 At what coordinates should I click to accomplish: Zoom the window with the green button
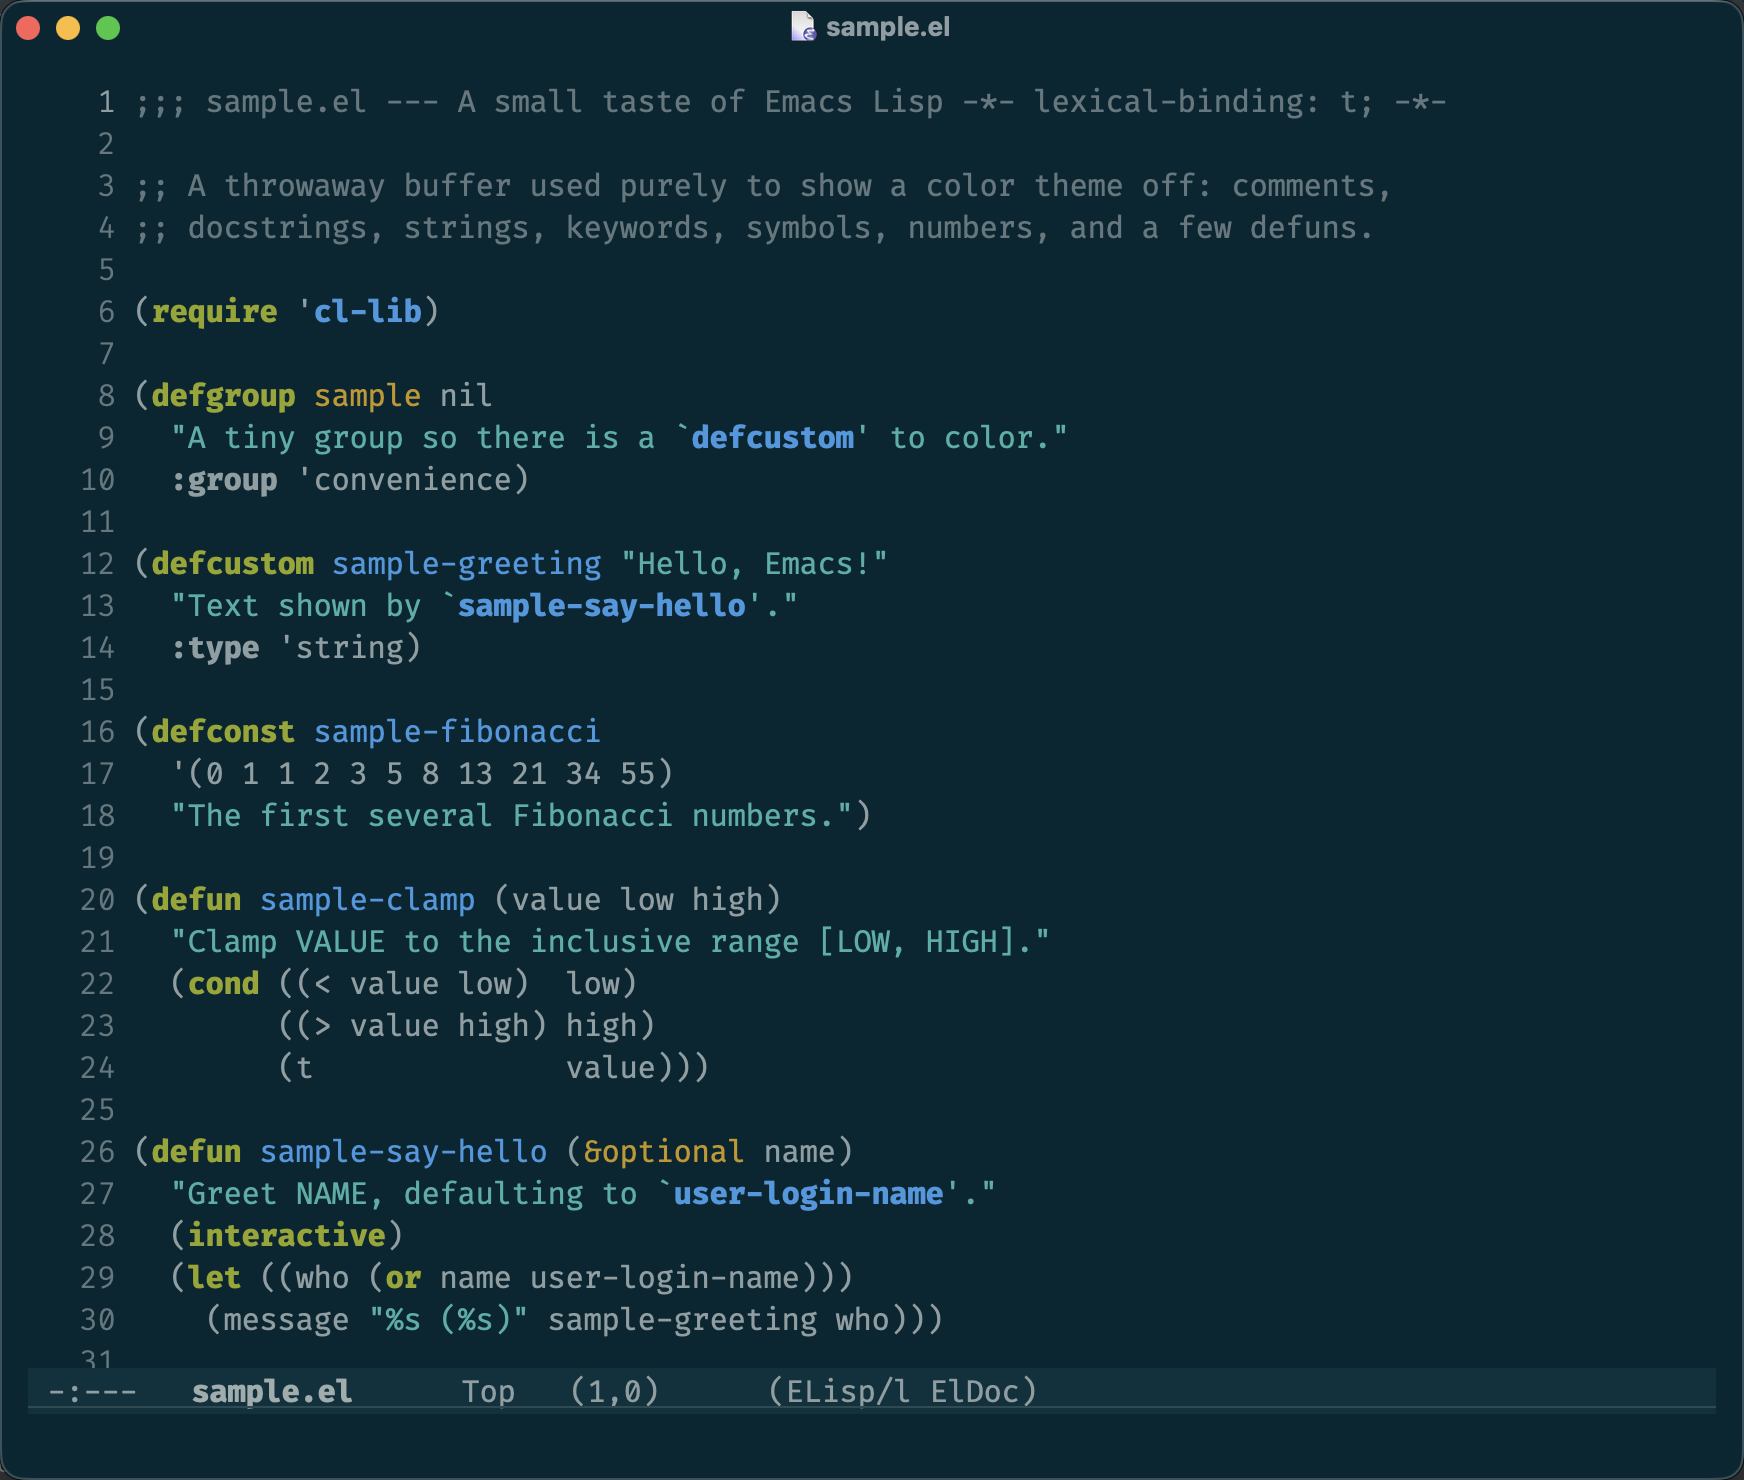(x=108, y=28)
